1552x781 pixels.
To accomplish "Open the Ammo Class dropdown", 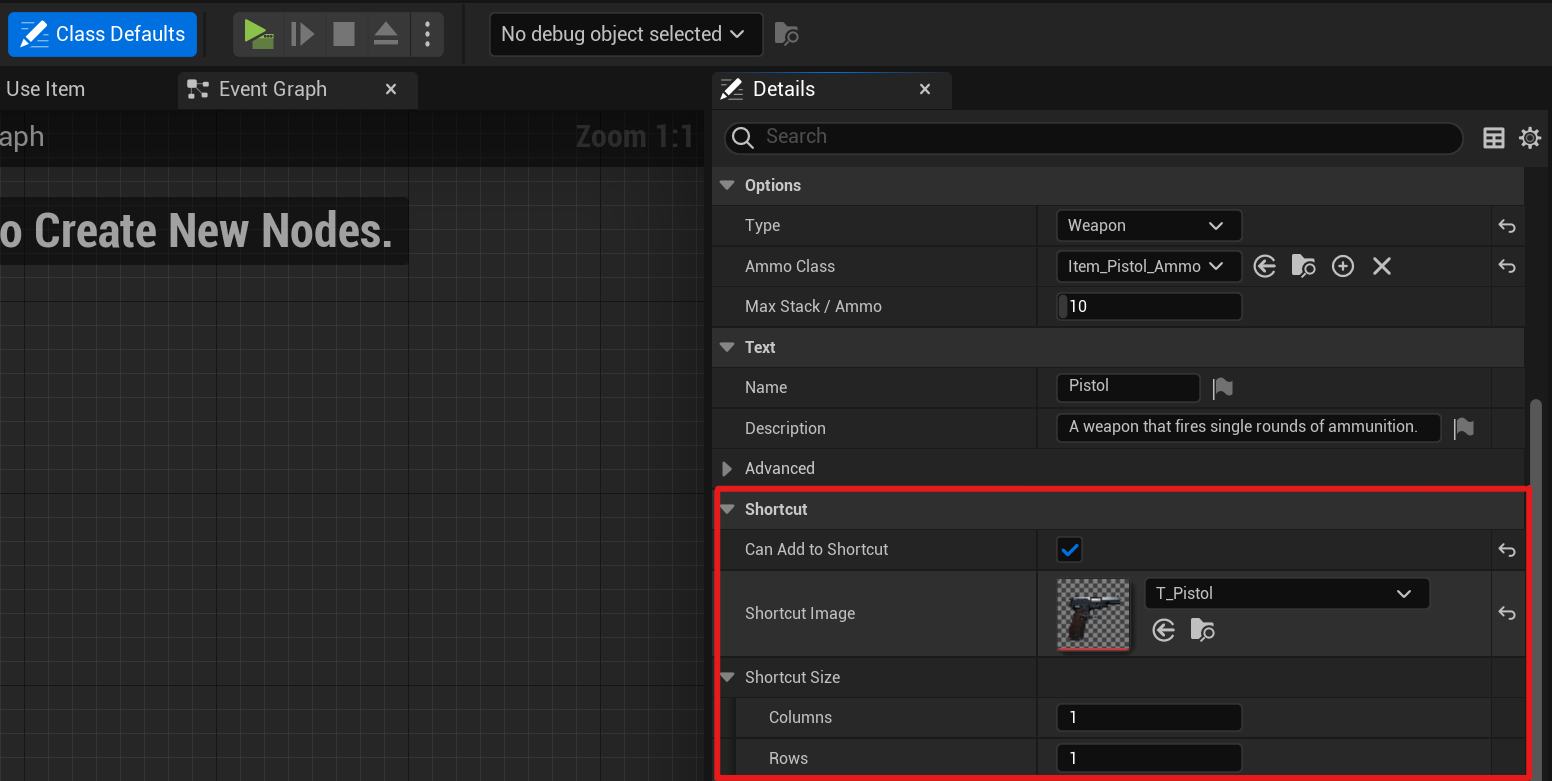I will pos(1149,266).
